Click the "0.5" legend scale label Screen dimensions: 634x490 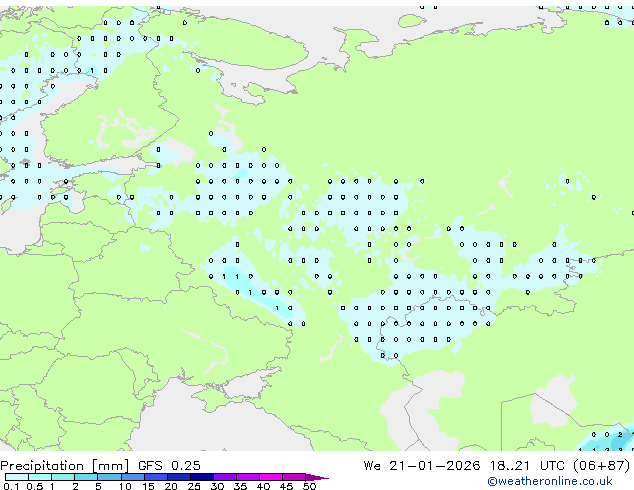35,486
